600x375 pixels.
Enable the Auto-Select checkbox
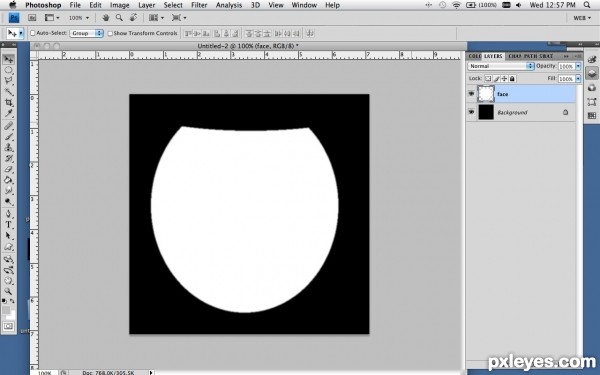click(33, 33)
